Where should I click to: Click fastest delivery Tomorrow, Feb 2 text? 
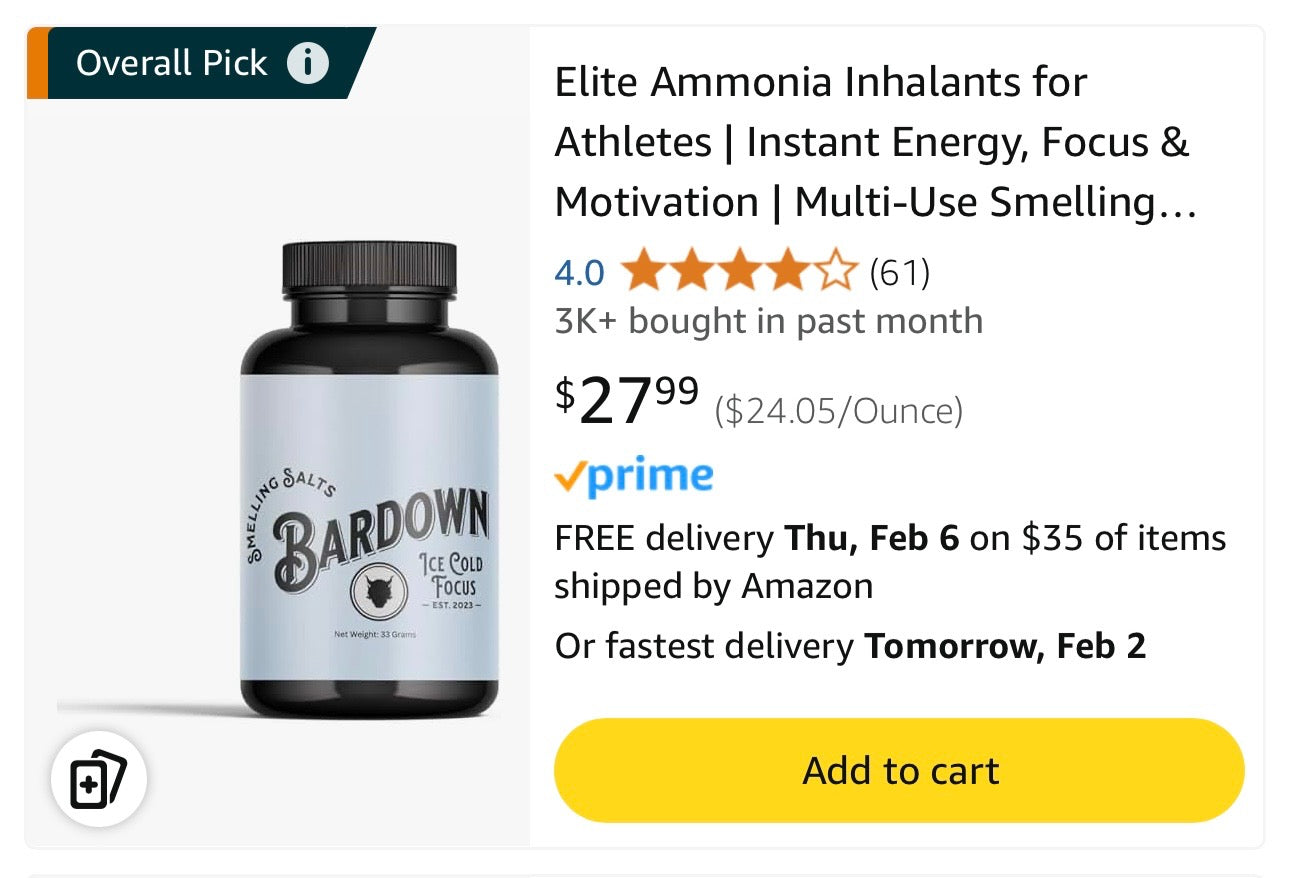850,646
